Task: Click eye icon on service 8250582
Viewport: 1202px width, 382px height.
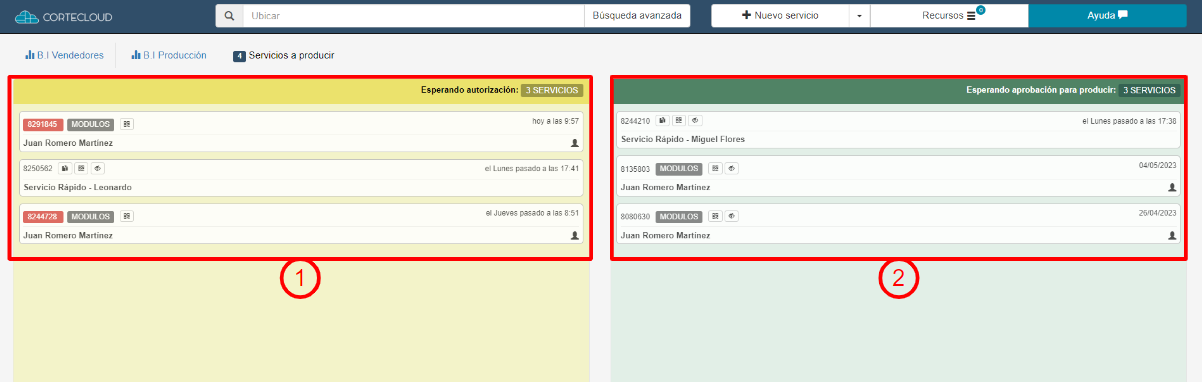Action: pyautogui.click(x=98, y=168)
